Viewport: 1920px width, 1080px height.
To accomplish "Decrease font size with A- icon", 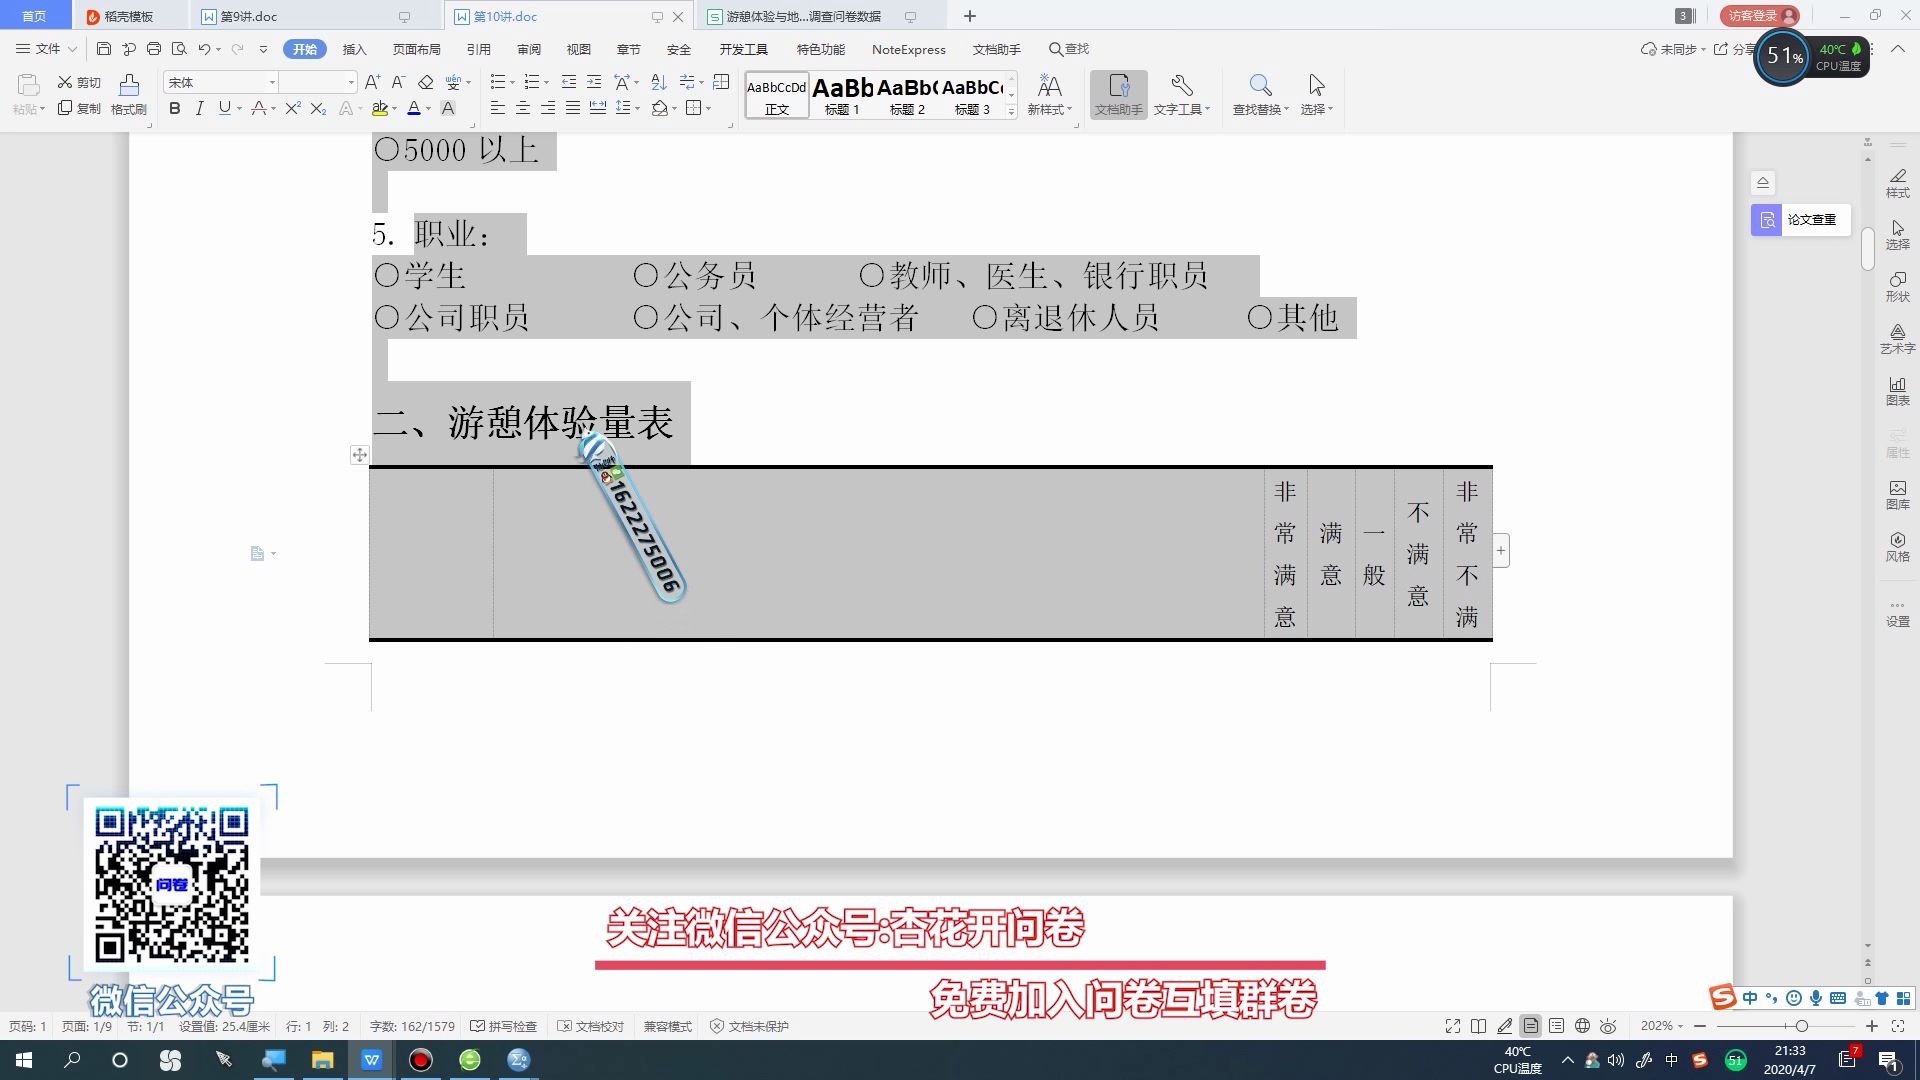I will (x=398, y=82).
